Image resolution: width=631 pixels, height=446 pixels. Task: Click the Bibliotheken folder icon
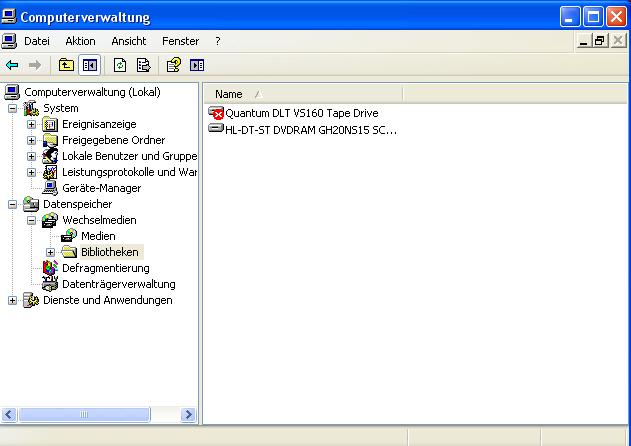69,252
